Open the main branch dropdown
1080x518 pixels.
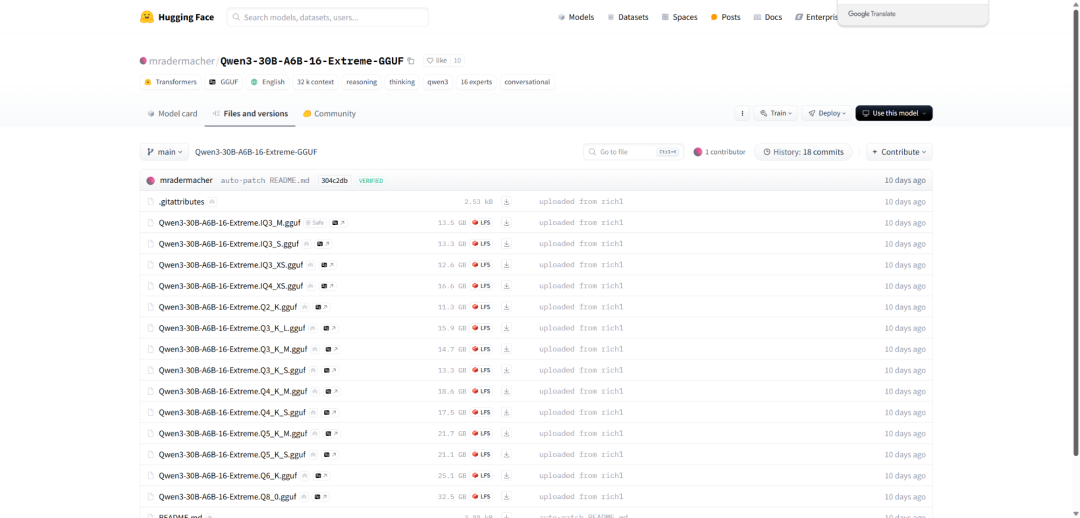[x=164, y=152]
